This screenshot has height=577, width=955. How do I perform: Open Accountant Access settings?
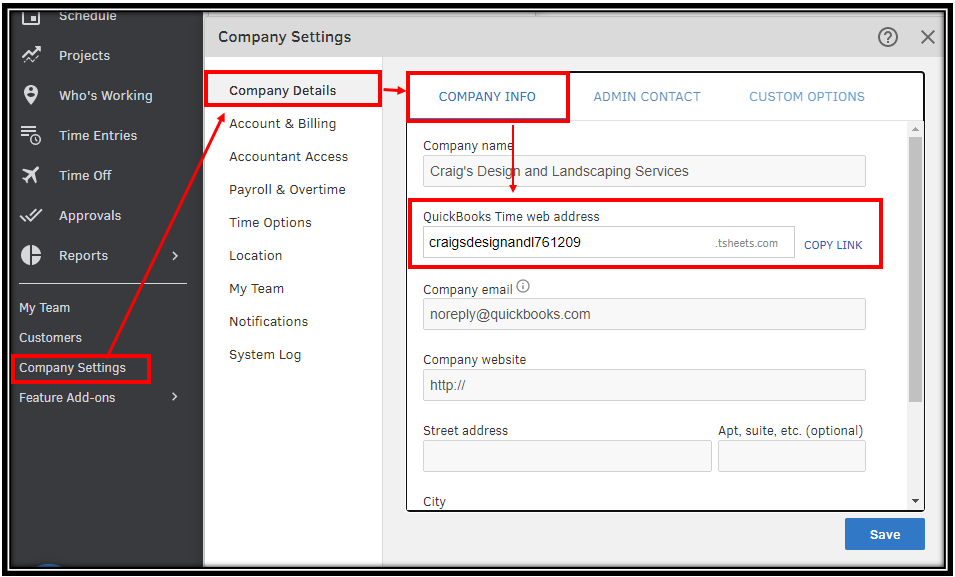tap(289, 157)
